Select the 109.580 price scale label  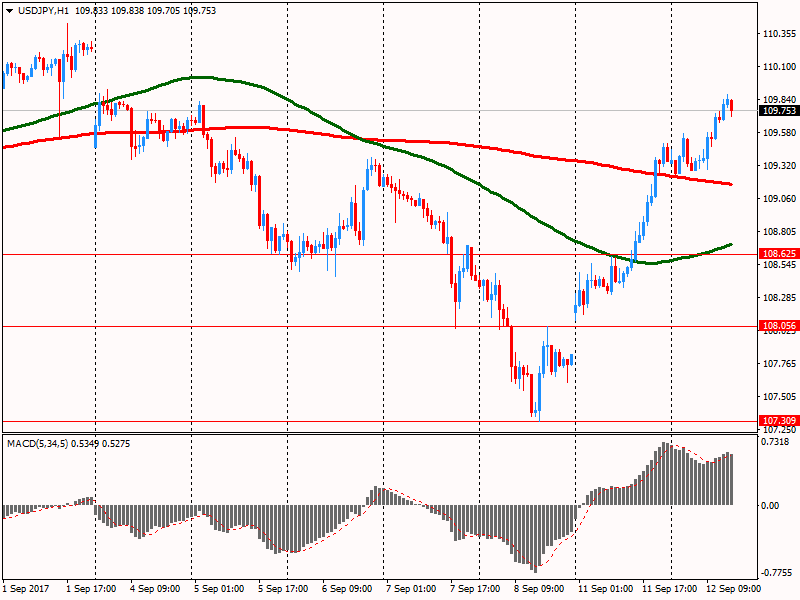(x=779, y=133)
